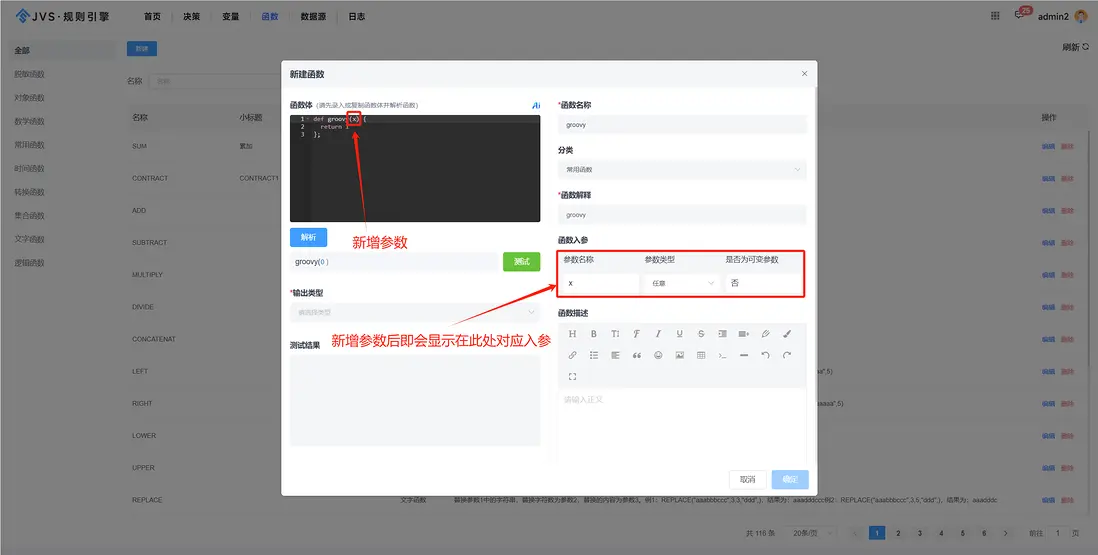Select 数学函数 category in sidebar
The height and width of the screenshot is (555, 1098).
click(29, 121)
